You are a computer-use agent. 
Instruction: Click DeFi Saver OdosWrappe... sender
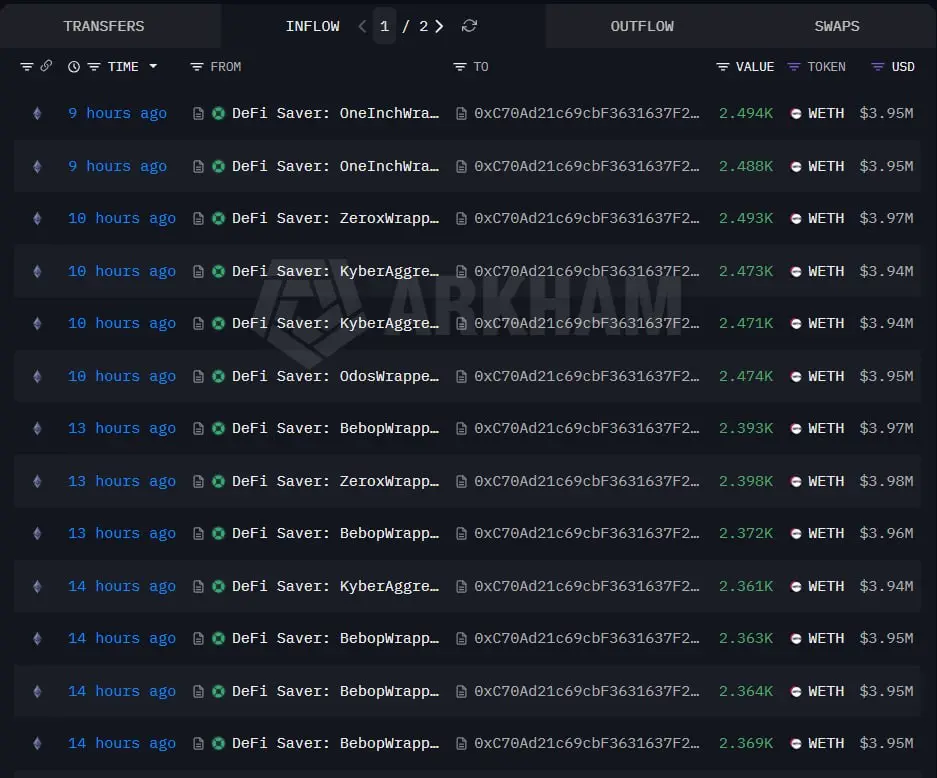click(335, 376)
